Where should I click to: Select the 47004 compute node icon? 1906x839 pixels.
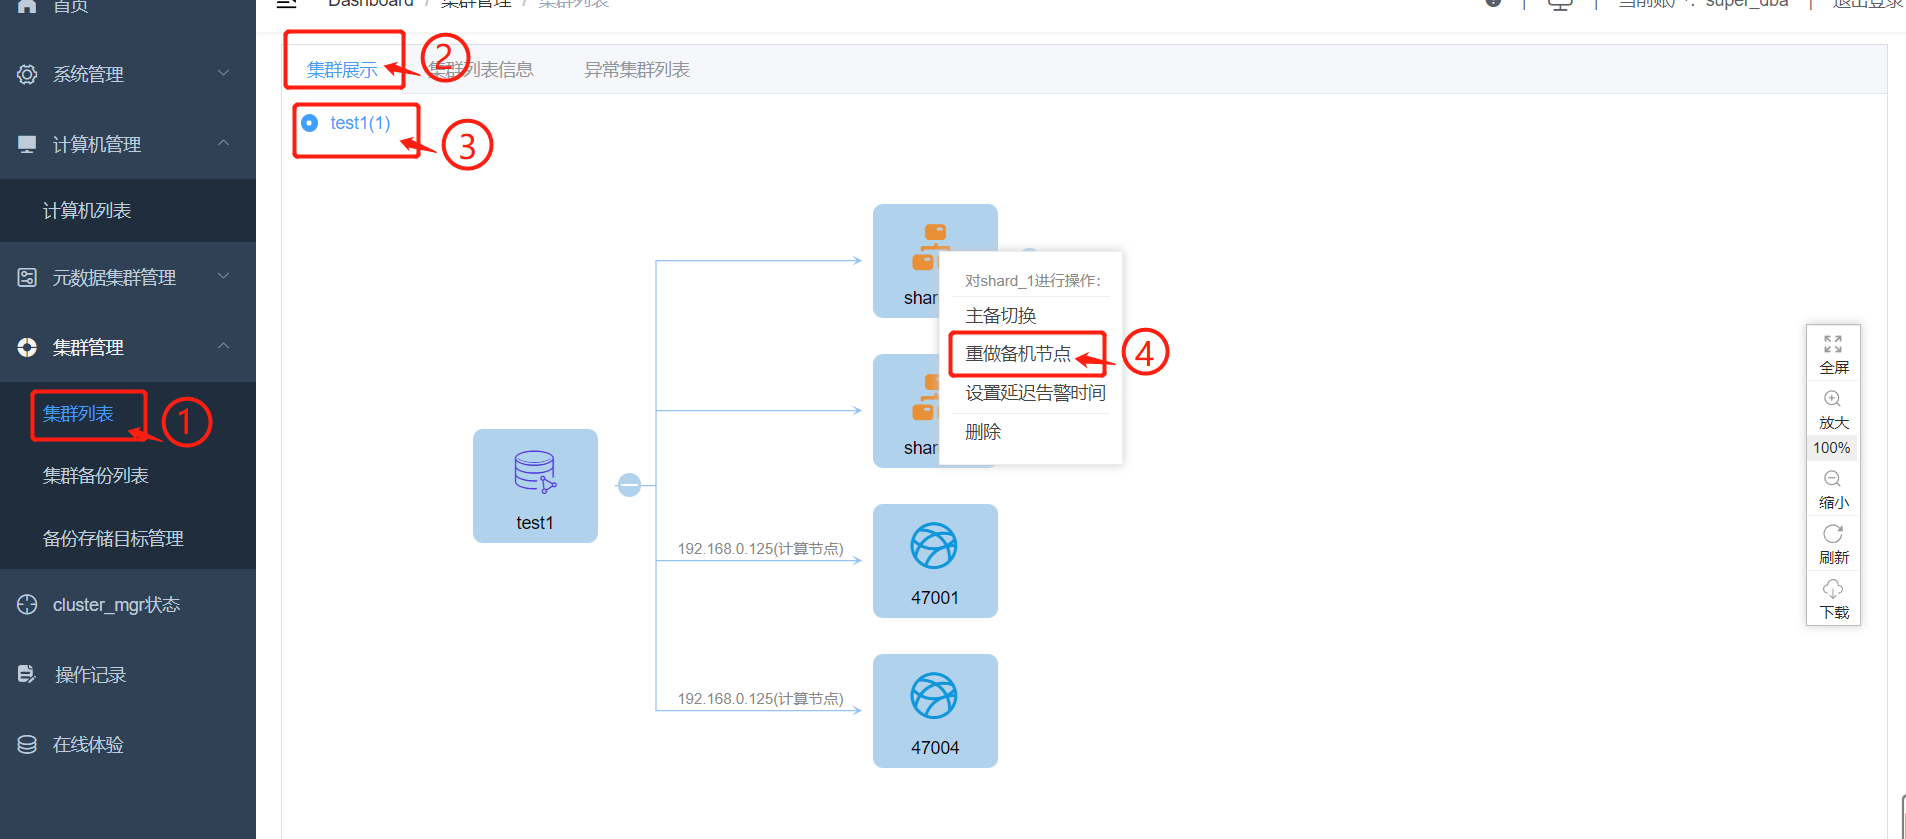point(934,697)
